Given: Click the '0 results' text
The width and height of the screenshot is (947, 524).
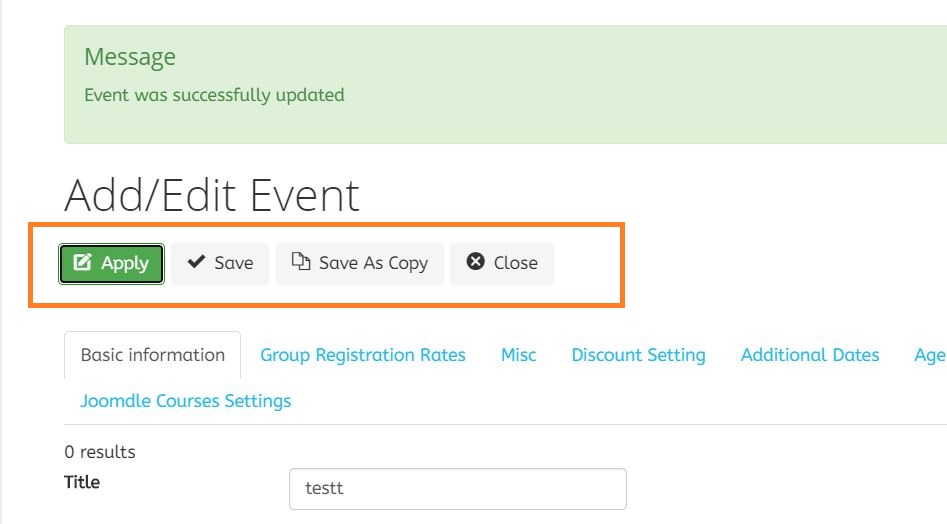Looking at the screenshot, I should [x=99, y=452].
